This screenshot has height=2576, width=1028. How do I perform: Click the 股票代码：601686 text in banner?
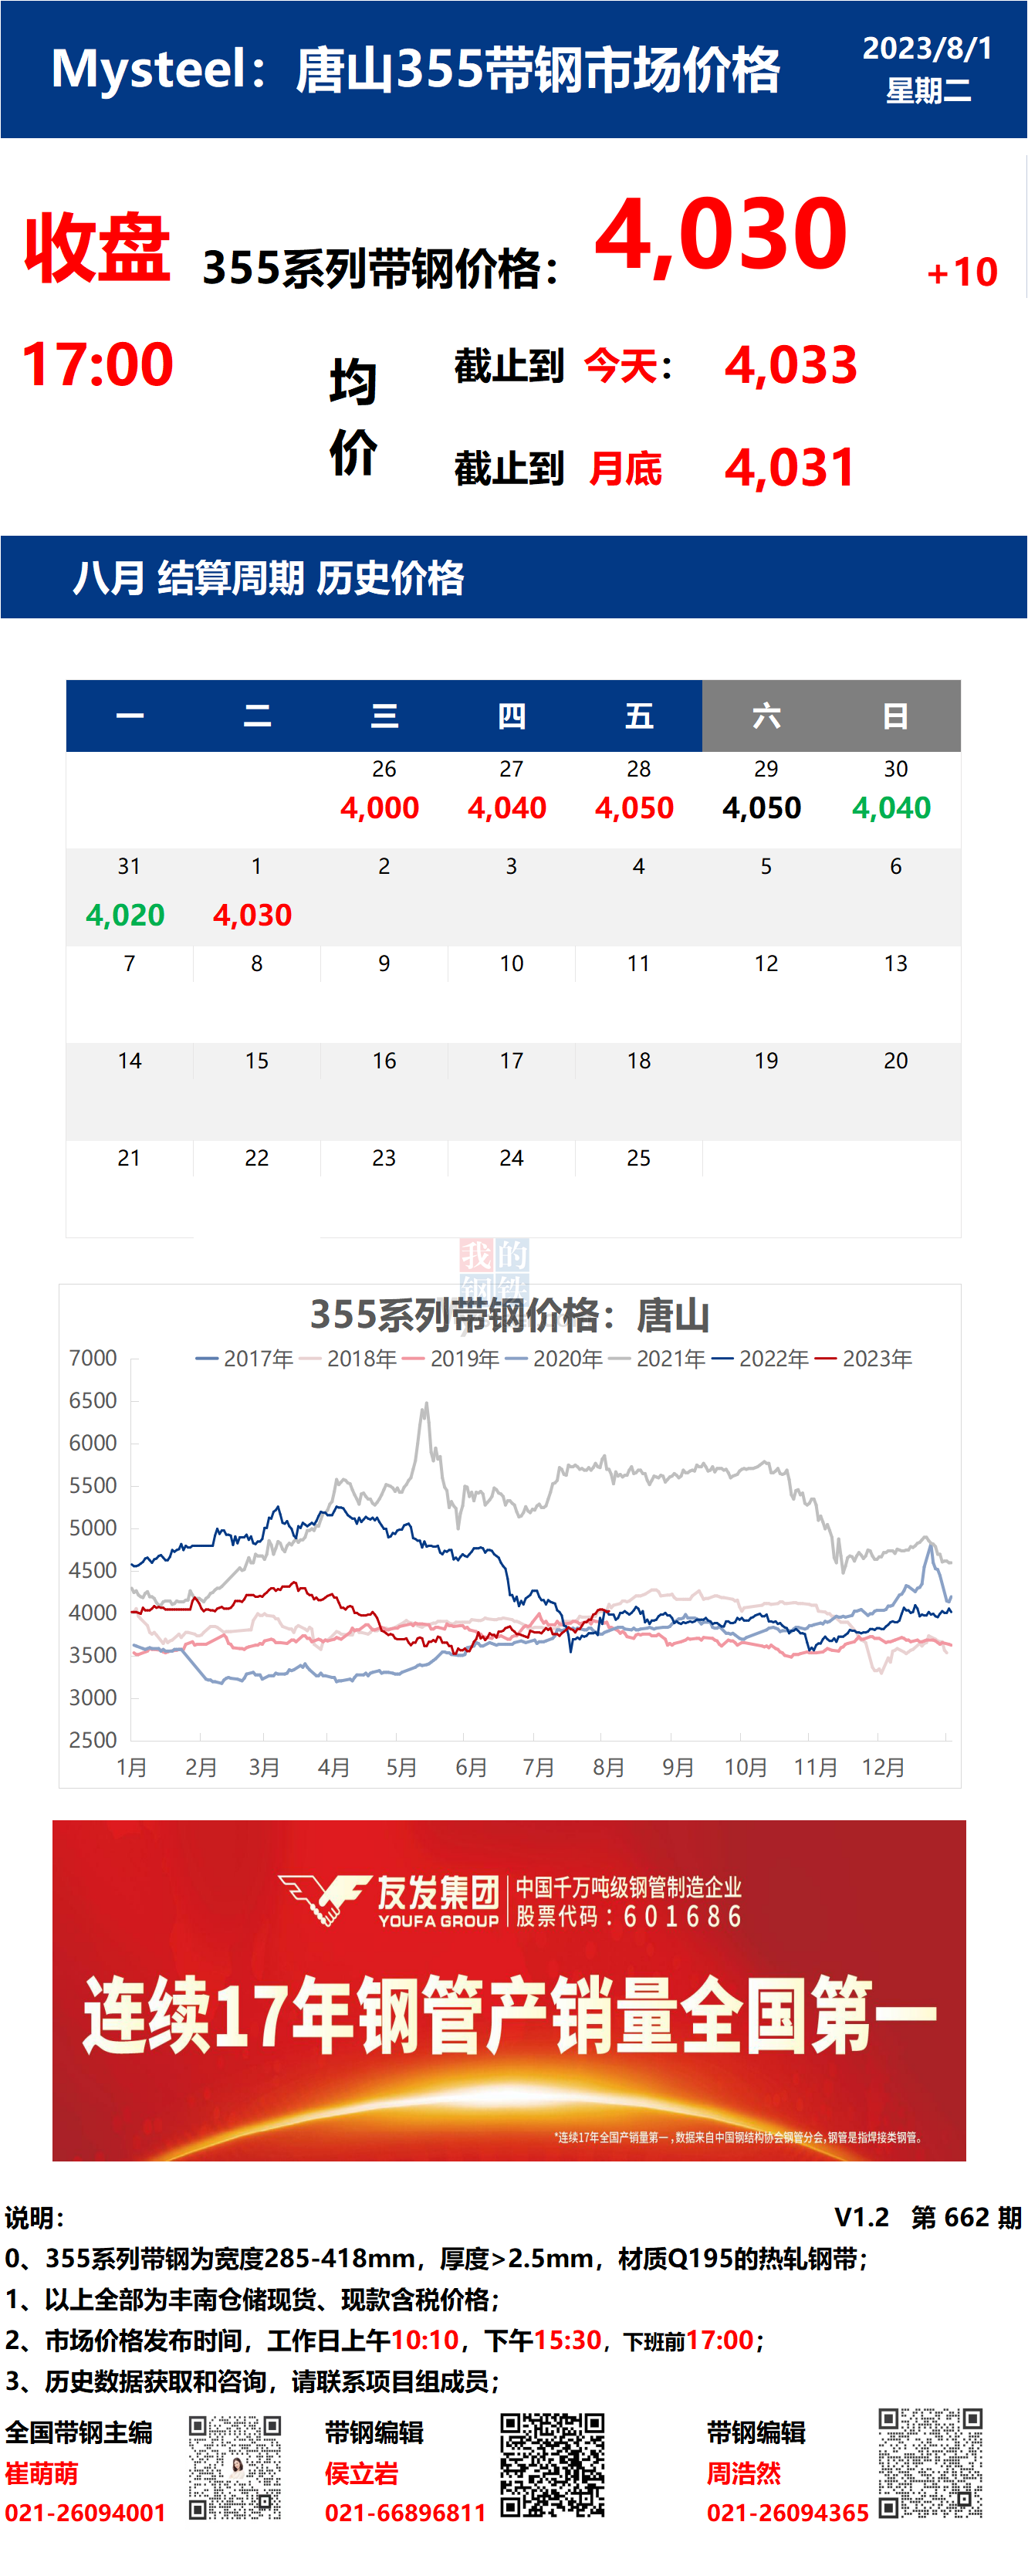pos(629,1916)
